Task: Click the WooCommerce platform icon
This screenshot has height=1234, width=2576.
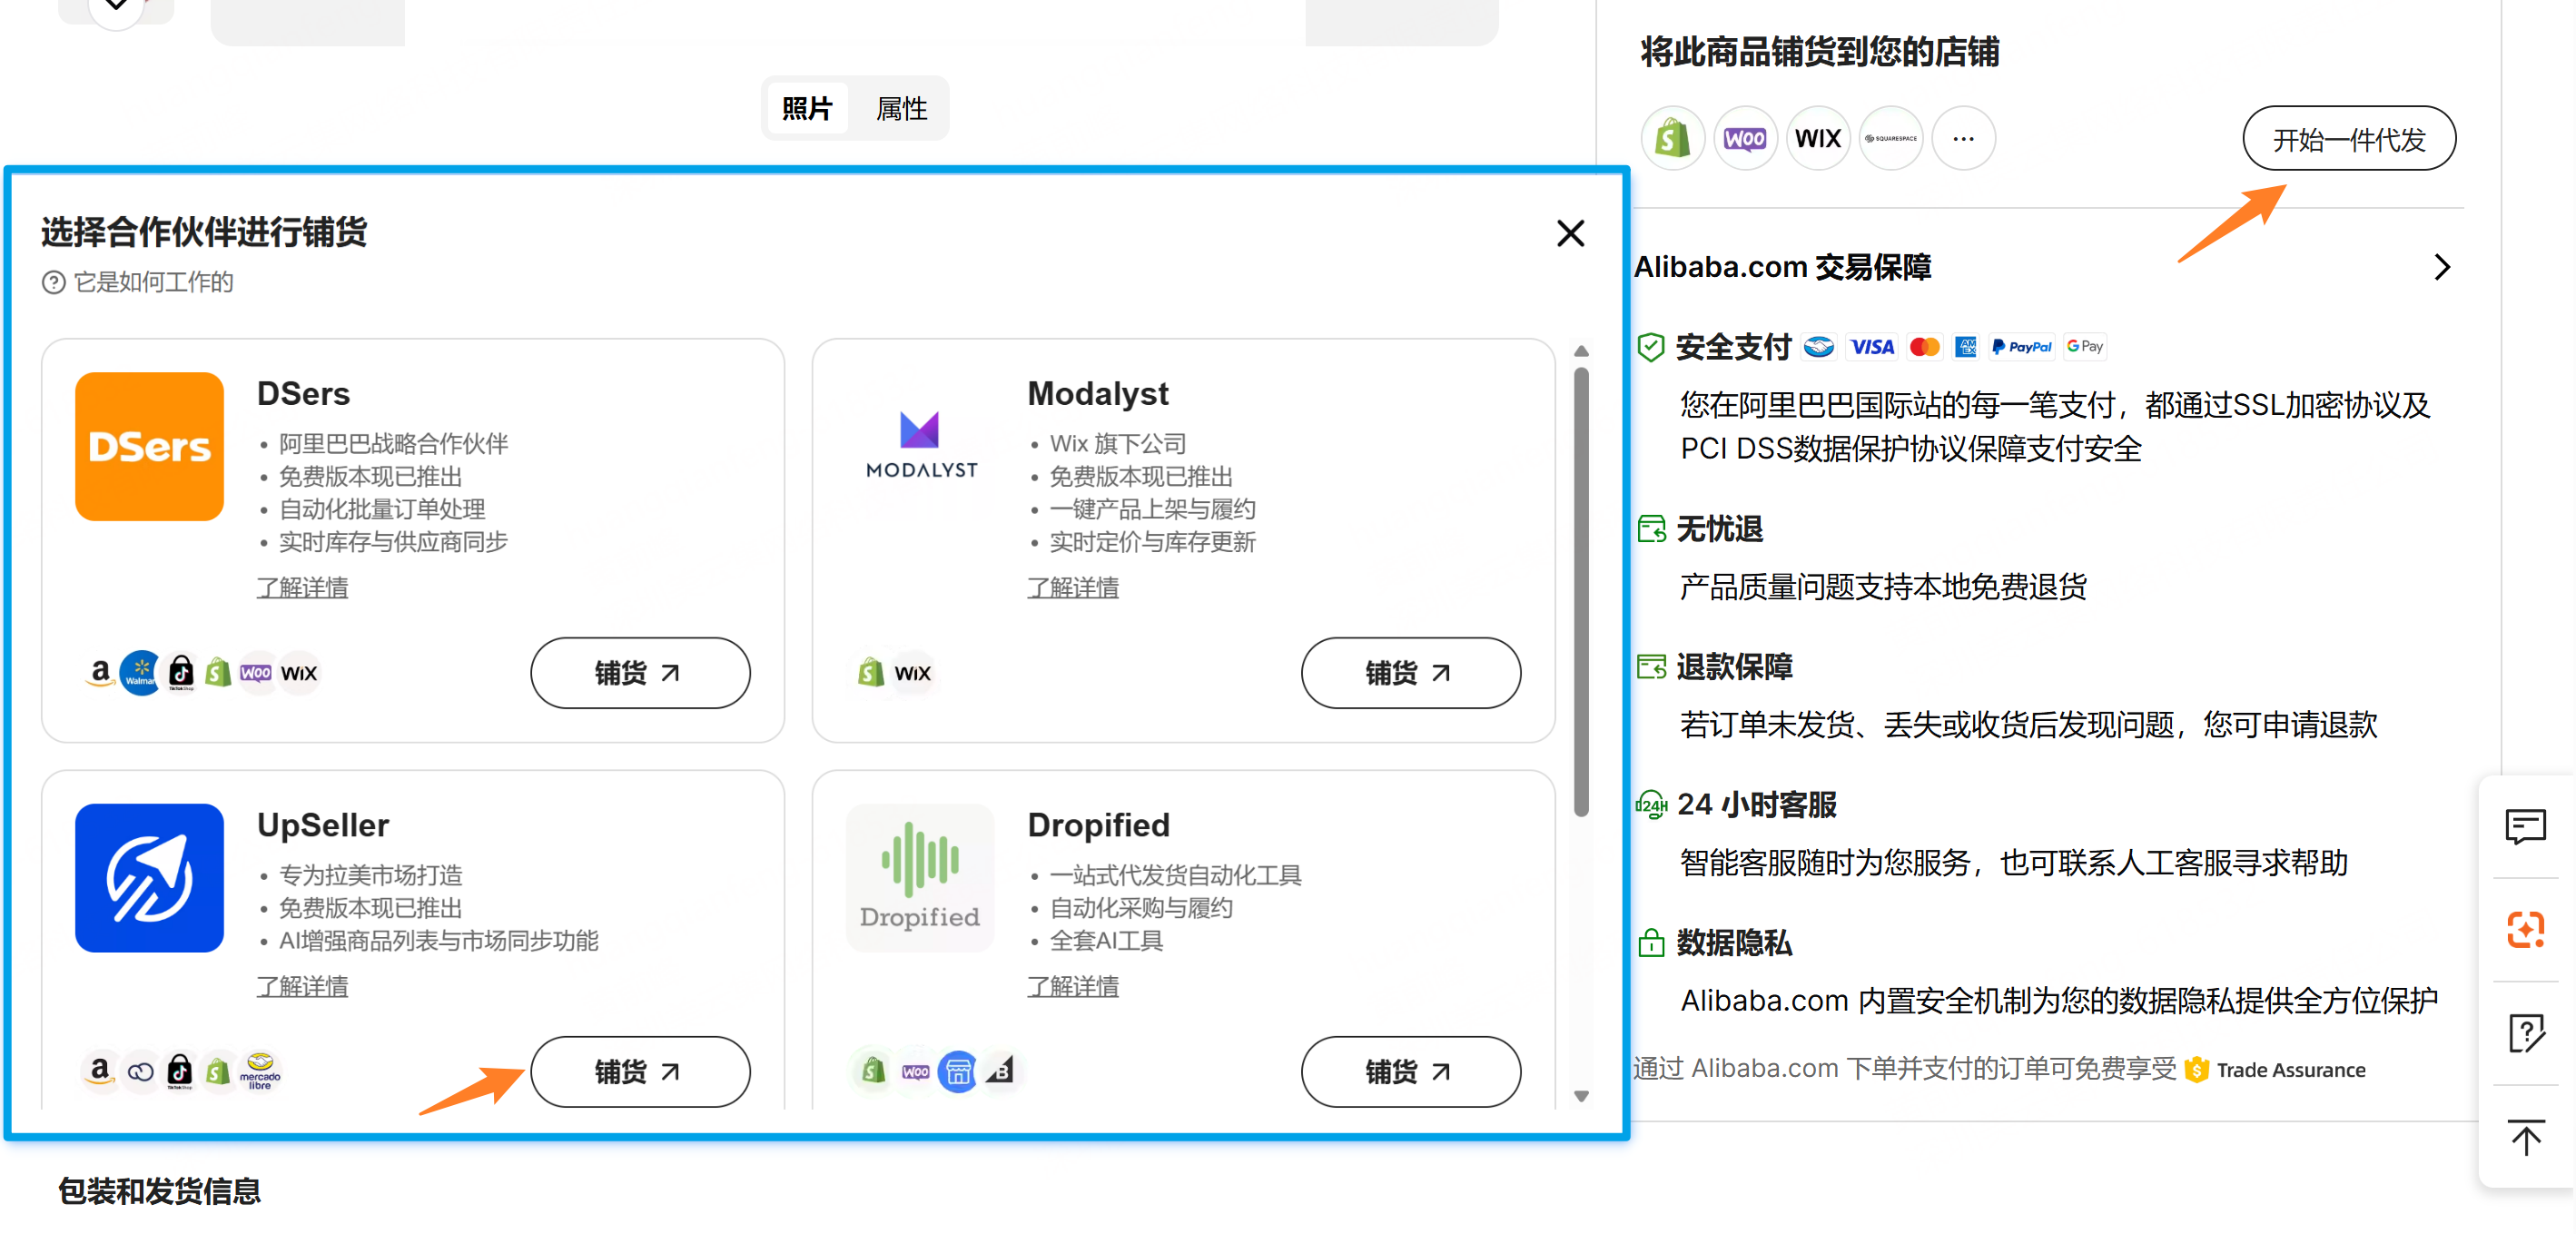Action: (1745, 138)
